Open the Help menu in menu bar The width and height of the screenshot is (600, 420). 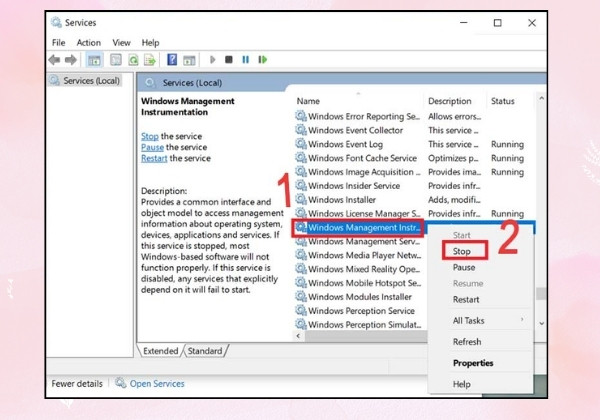(x=150, y=42)
